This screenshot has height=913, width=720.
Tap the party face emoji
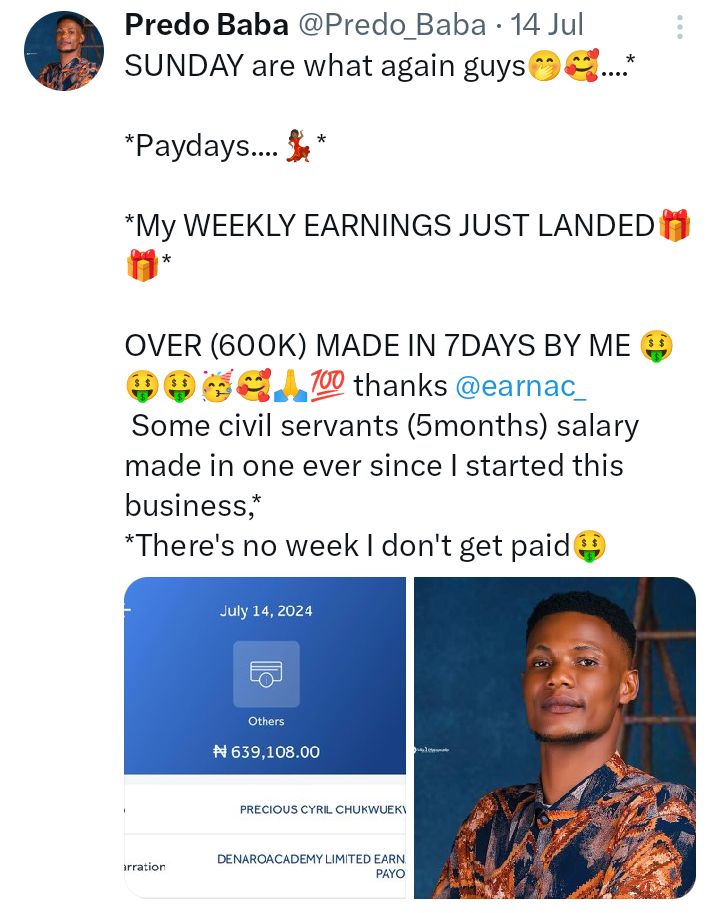[217, 385]
